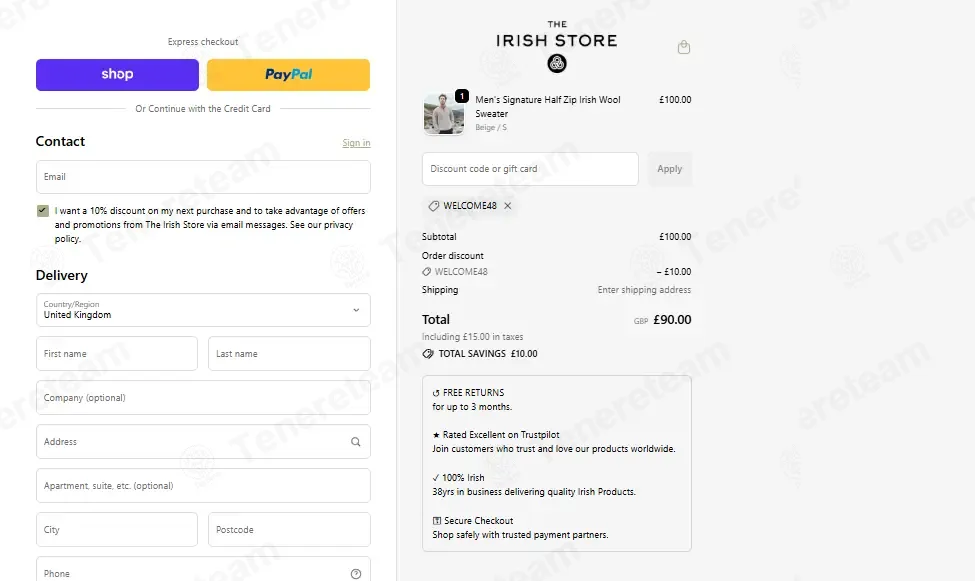The width and height of the screenshot is (975, 581).
Task: Click the search icon in Address field
Action: (356, 442)
